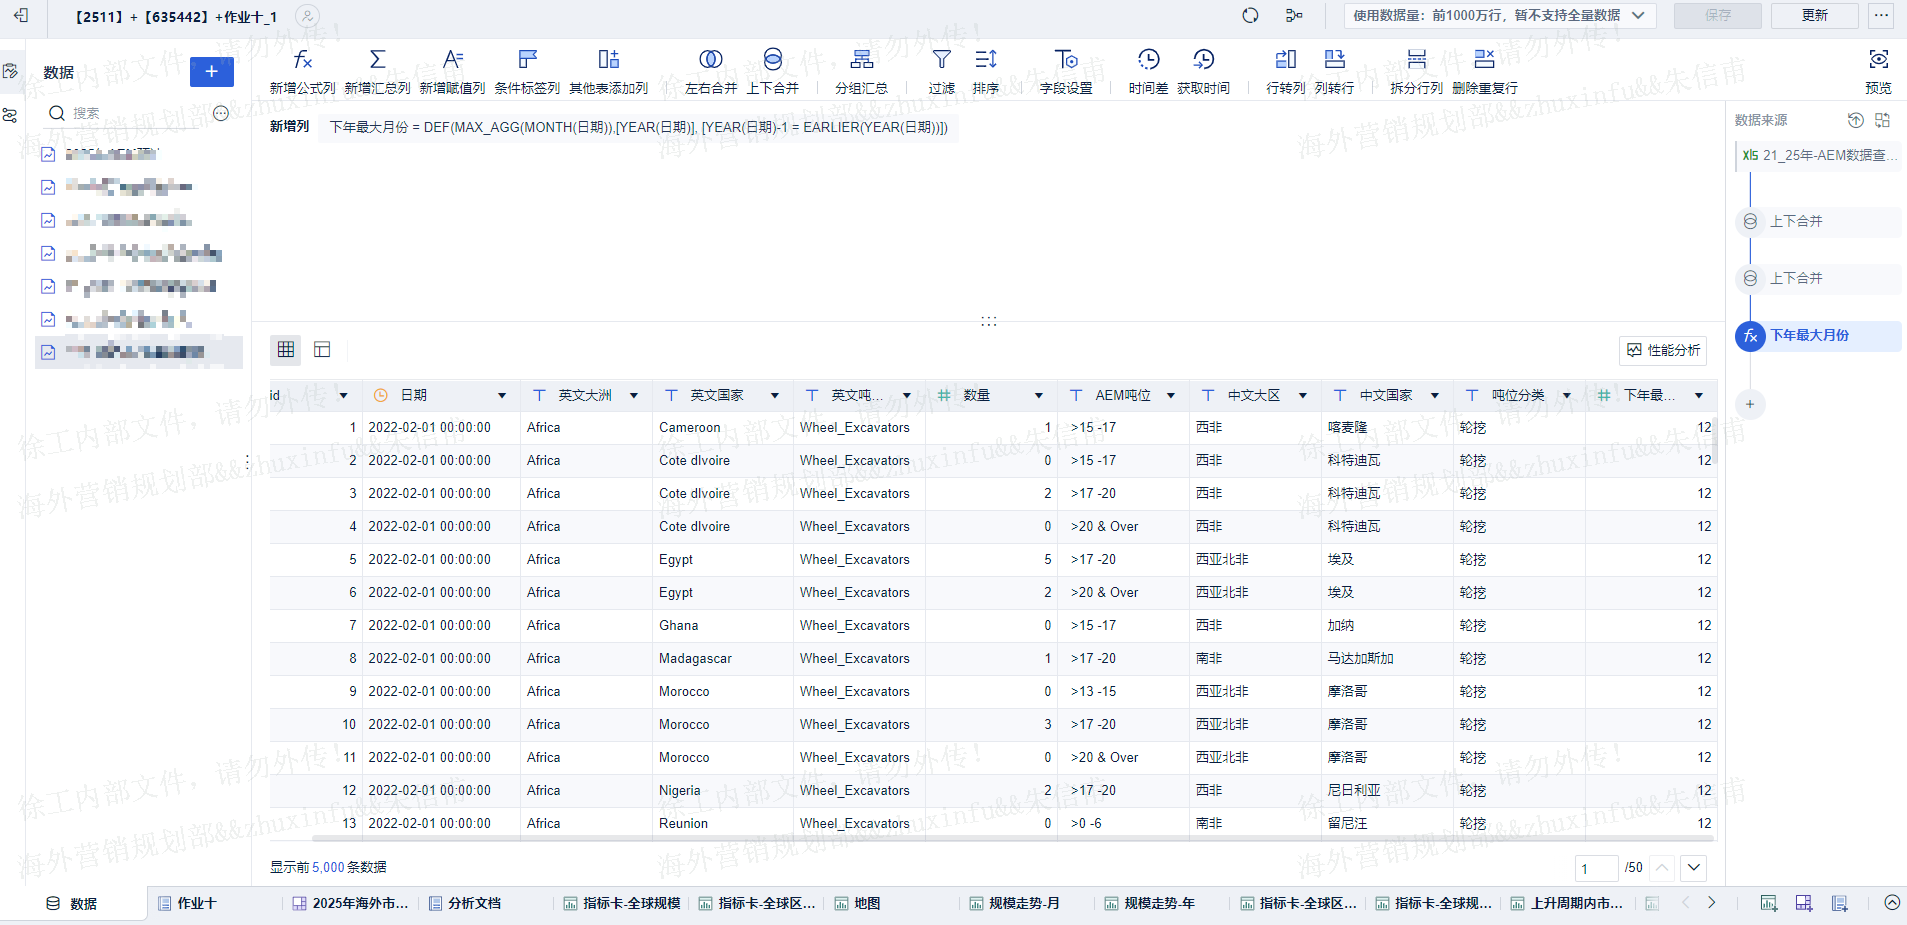Viewport: 1907px width, 925px height.
Task: Click the 性能分析 button
Action: coord(1663,350)
